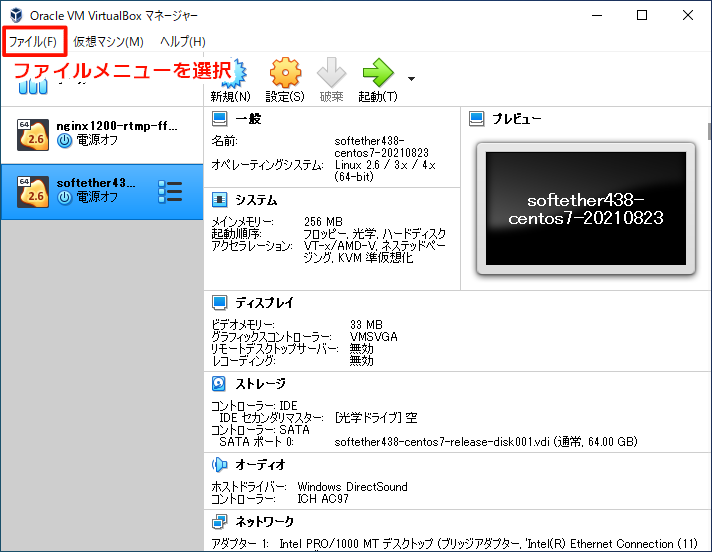Click the softether438-centos7-release-disk001.vdi disk entry
Screen dimensions: 712x552
tap(486, 442)
